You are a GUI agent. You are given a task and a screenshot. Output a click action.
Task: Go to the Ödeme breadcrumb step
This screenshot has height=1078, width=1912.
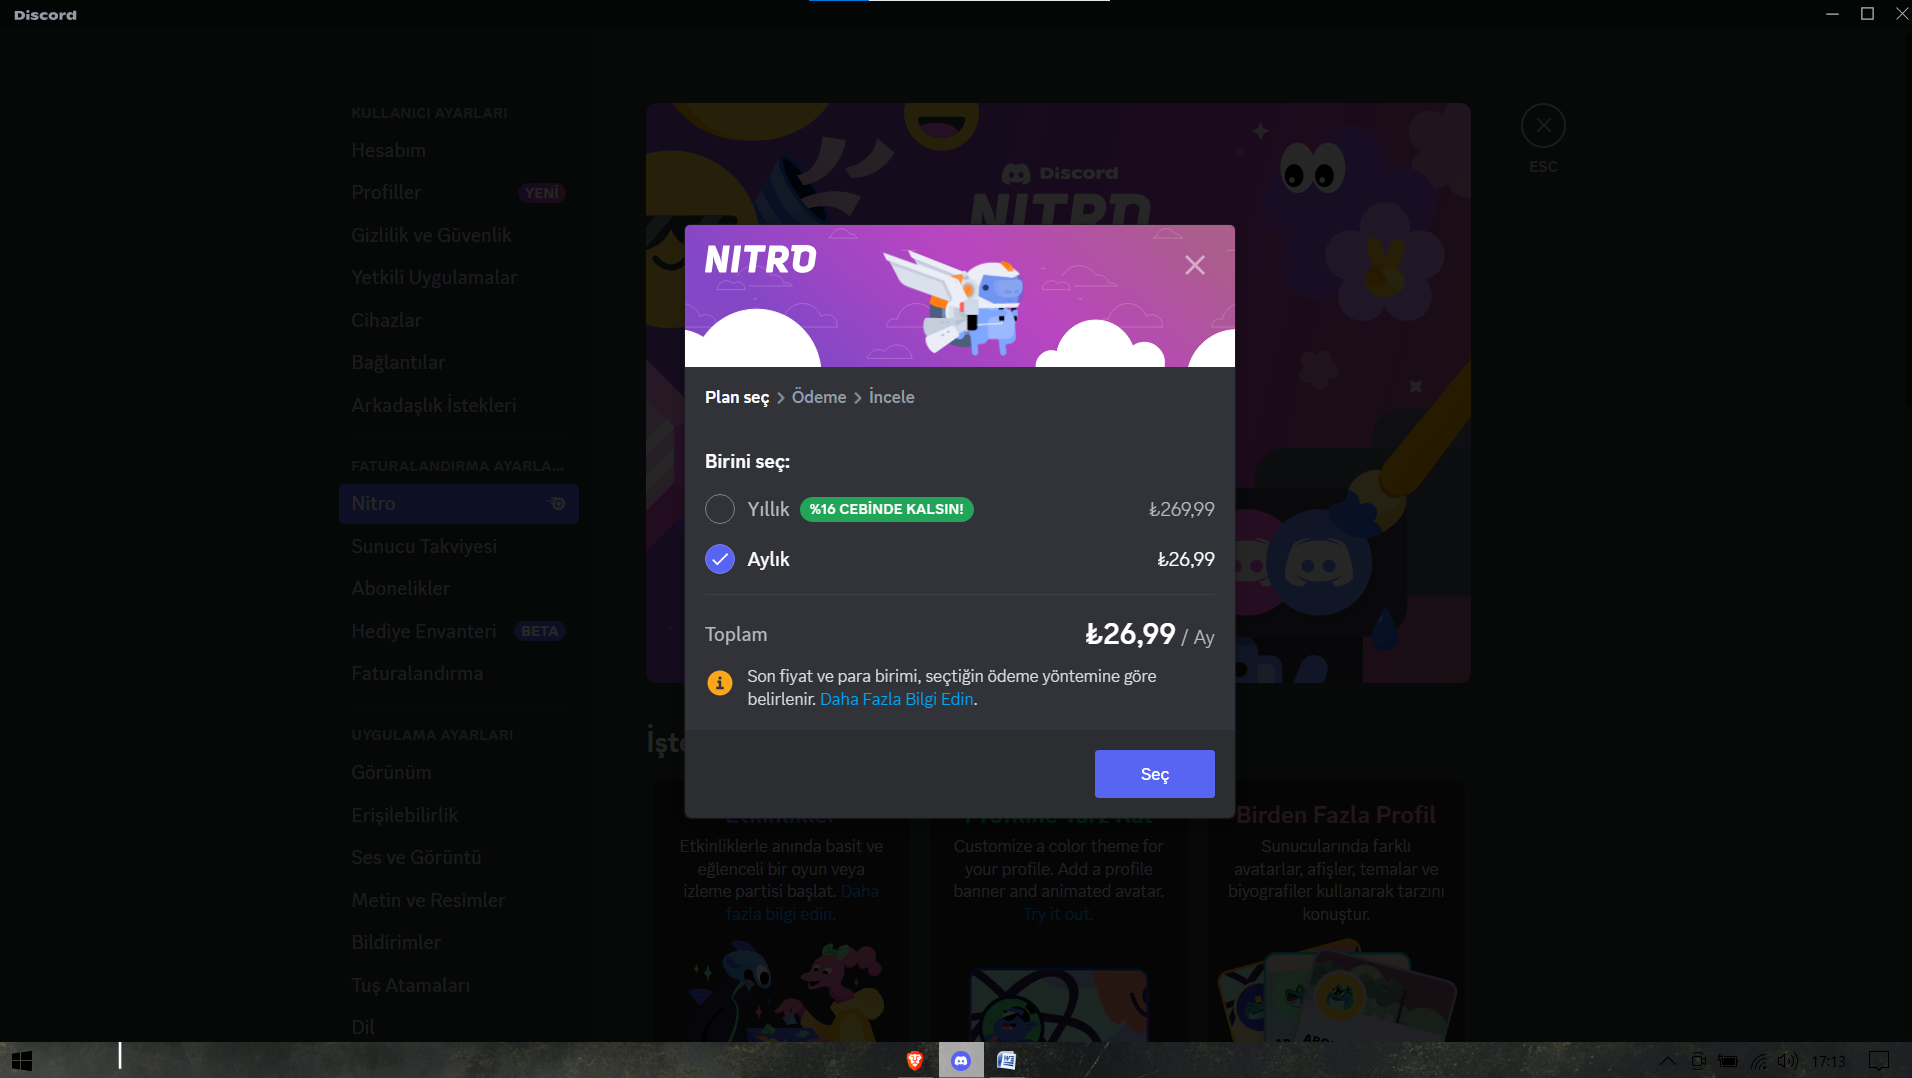pos(819,397)
